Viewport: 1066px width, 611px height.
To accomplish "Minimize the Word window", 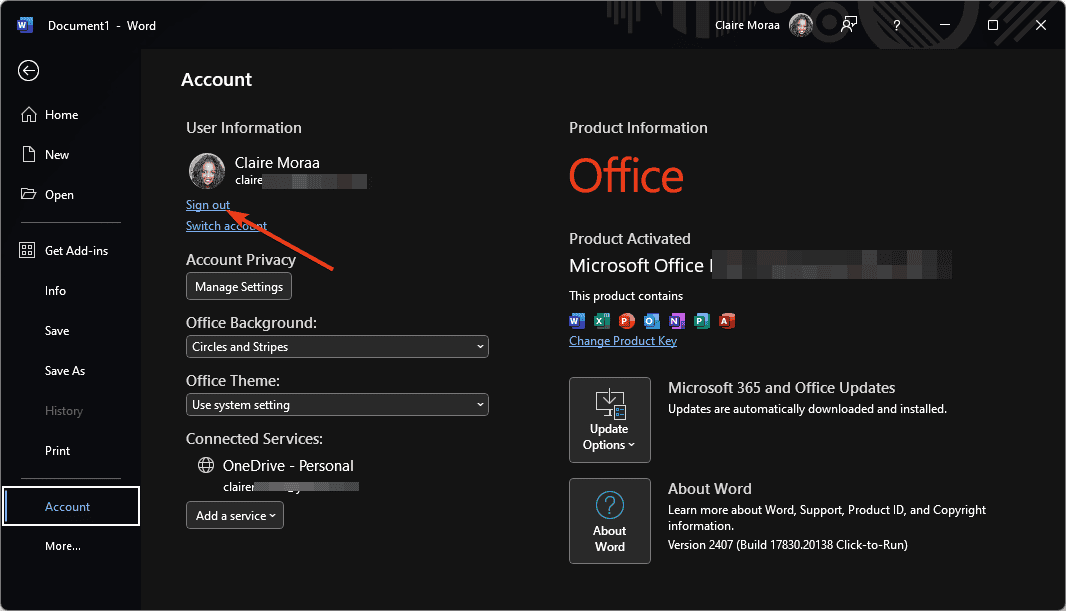I will [944, 25].
